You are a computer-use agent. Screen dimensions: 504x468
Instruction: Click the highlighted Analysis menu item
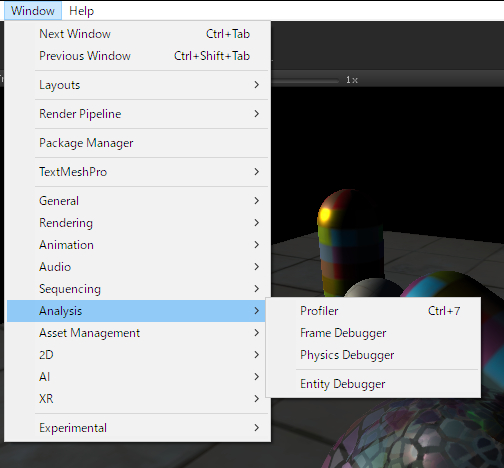point(136,311)
